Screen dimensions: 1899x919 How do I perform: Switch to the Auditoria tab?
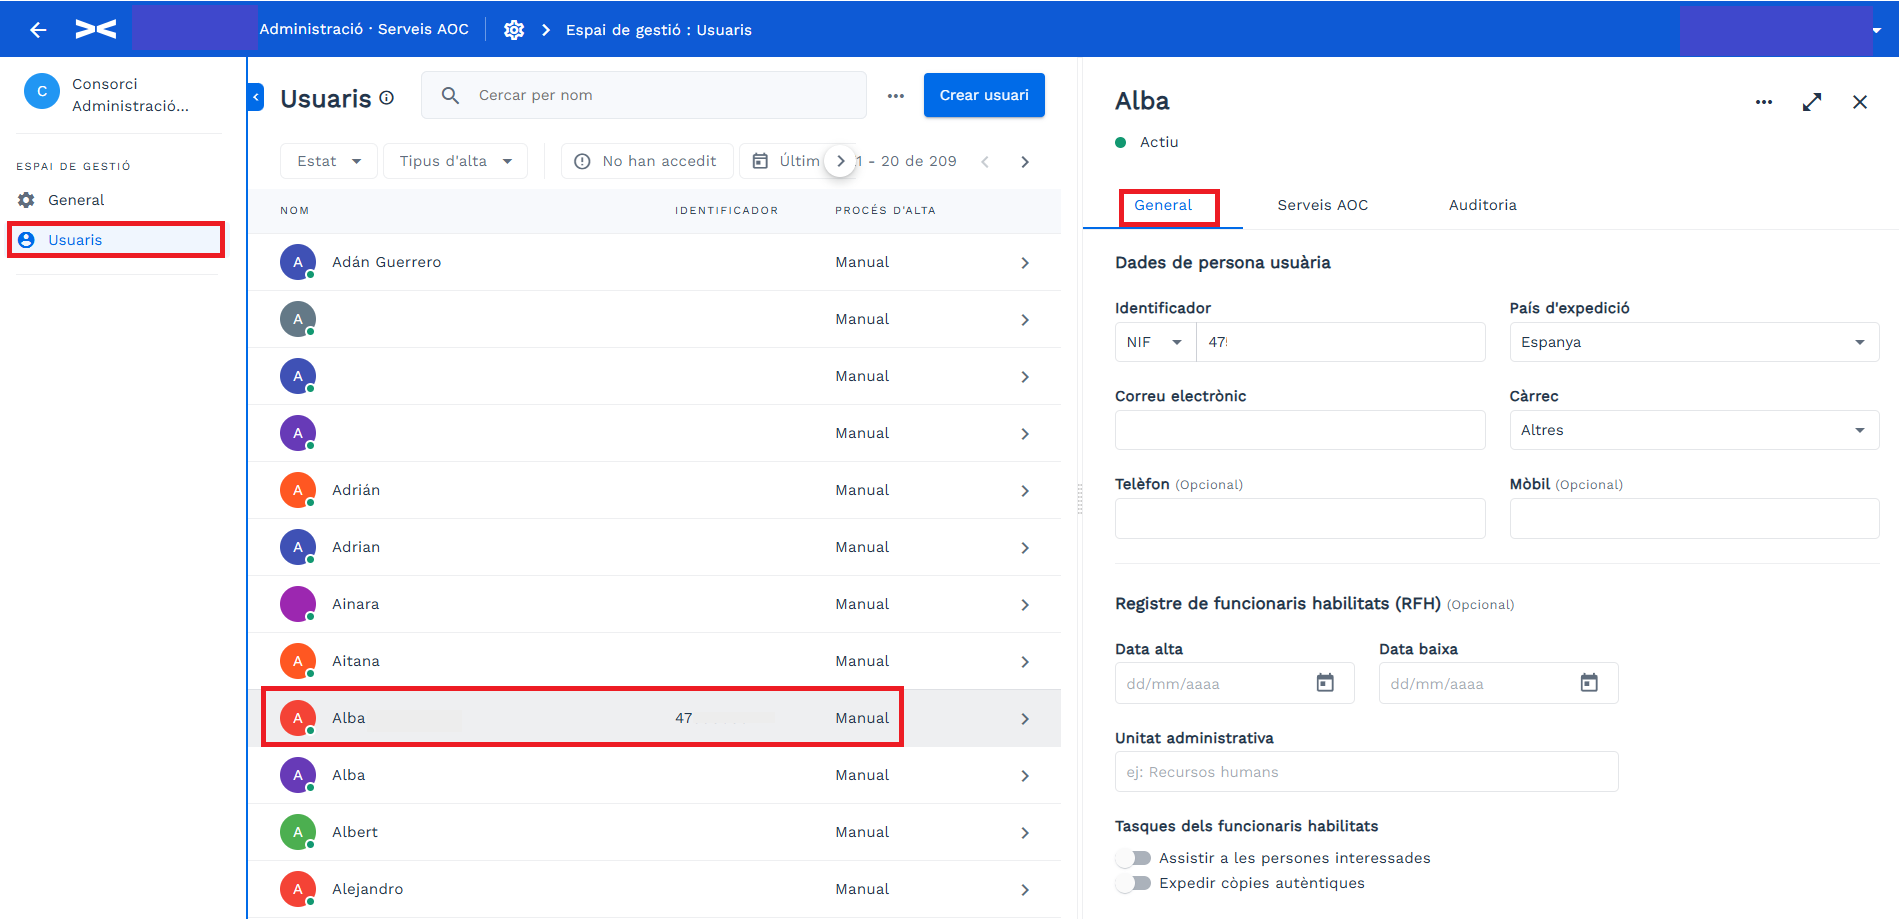(x=1482, y=205)
